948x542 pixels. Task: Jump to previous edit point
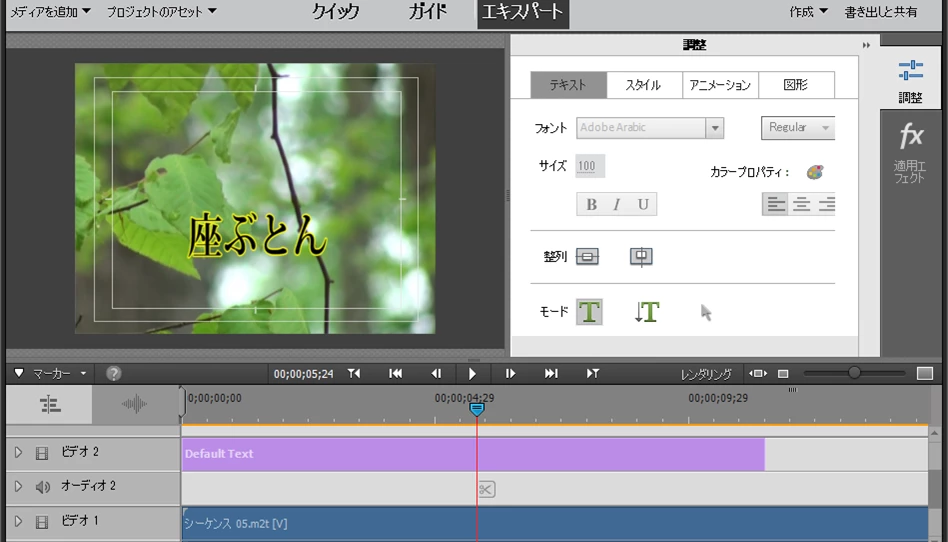click(x=354, y=374)
